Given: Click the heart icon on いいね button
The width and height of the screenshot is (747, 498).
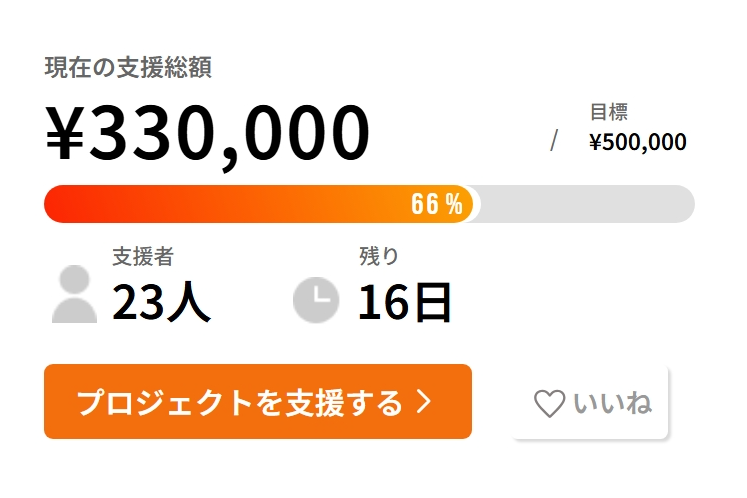Looking at the screenshot, I should pyautogui.click(x=549, y=403).
